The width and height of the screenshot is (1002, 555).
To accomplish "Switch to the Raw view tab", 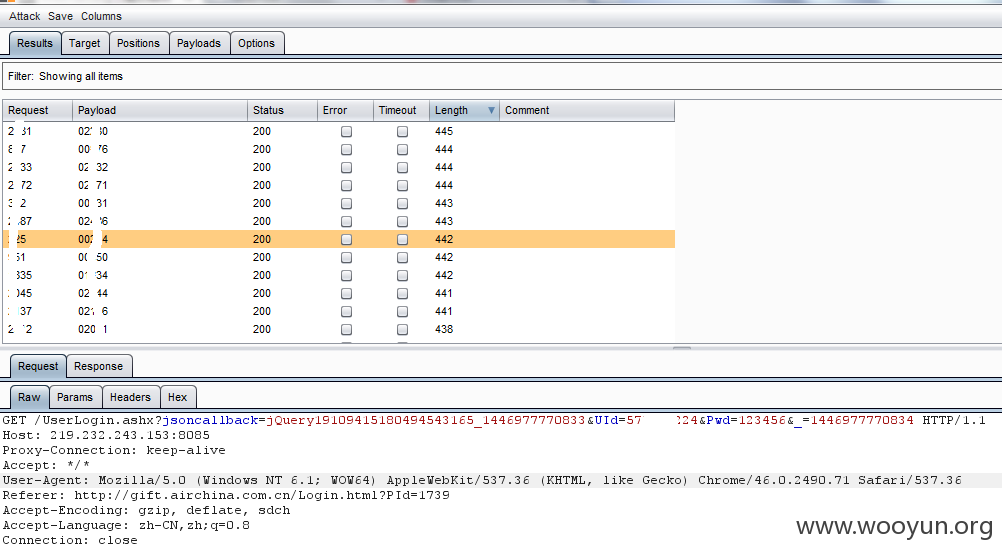I will click(x=29, y=397).
